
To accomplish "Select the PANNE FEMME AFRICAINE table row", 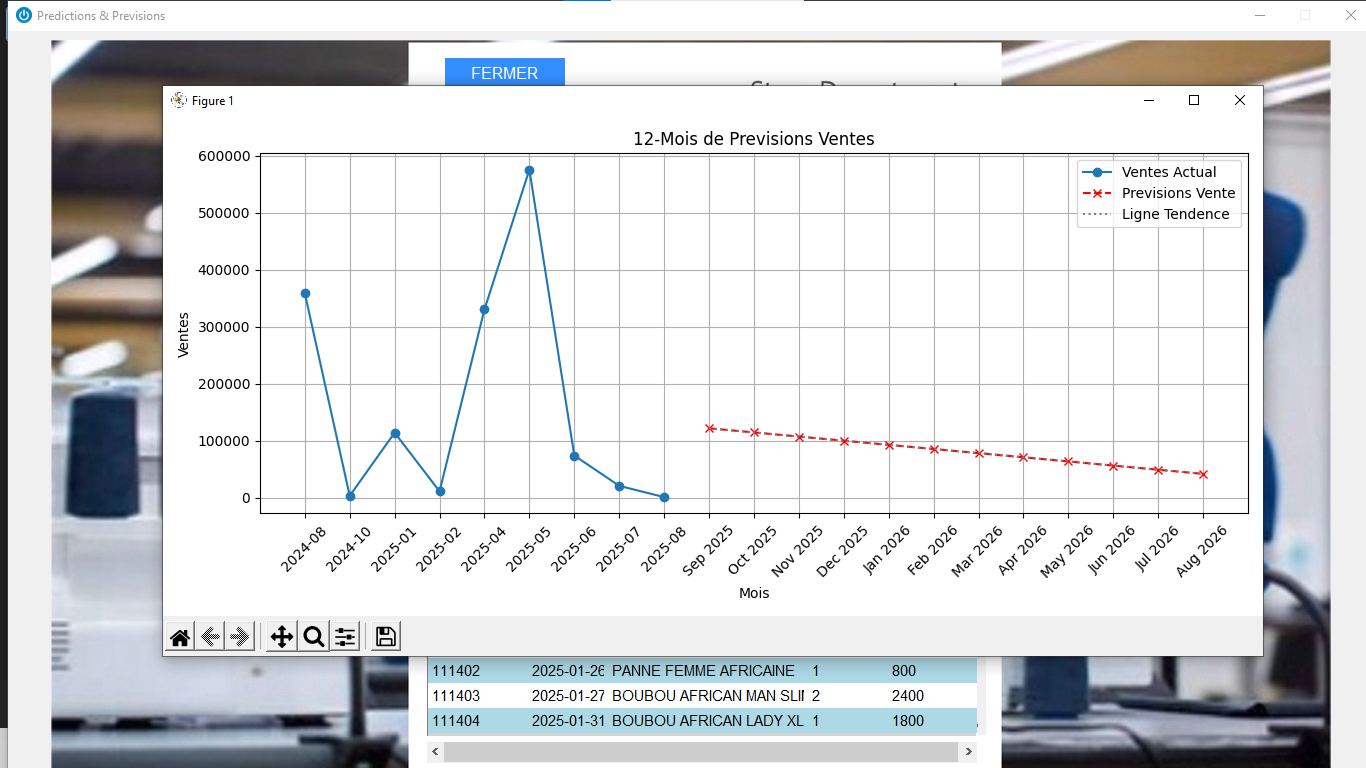I will 702,671.
